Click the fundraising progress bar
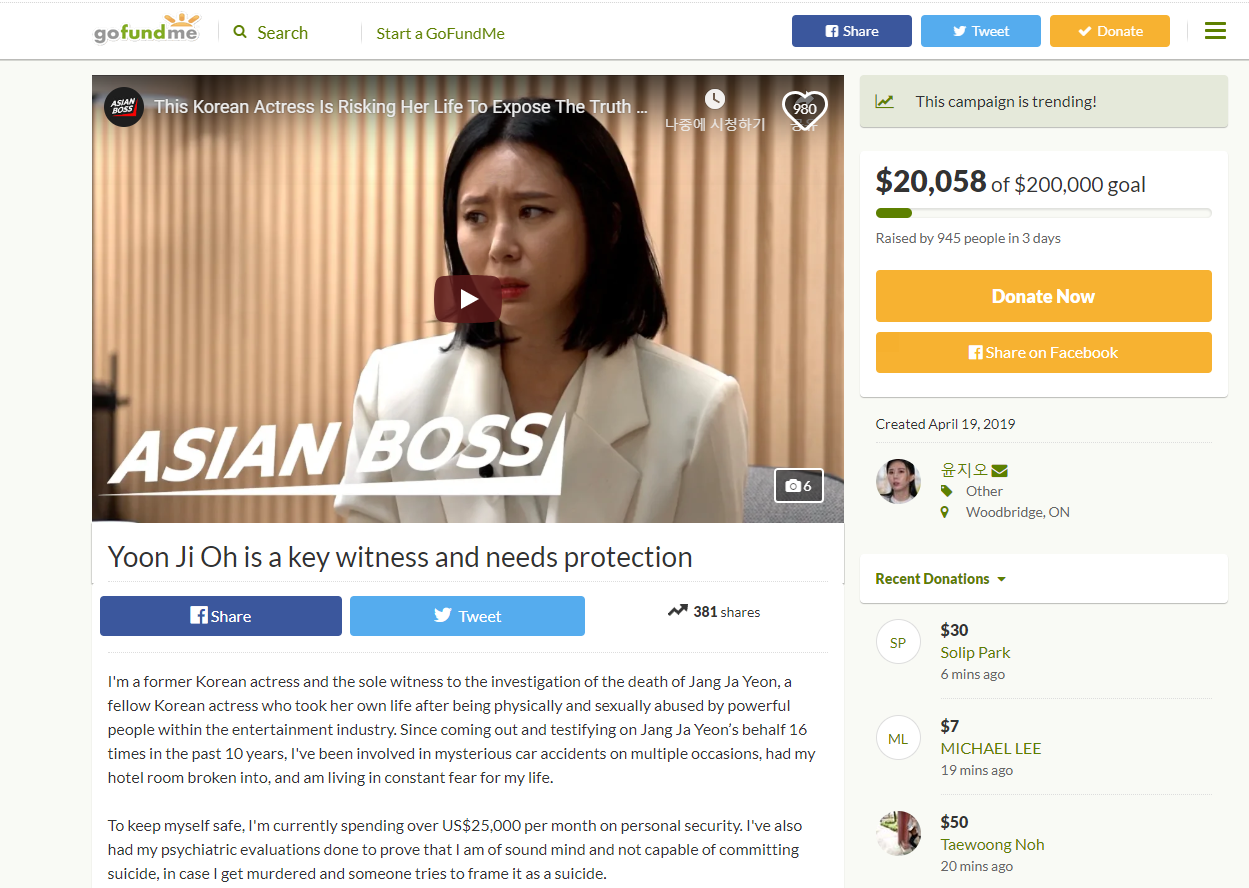The height and width of the screenshot is (888, 1249). (1043, 213)
